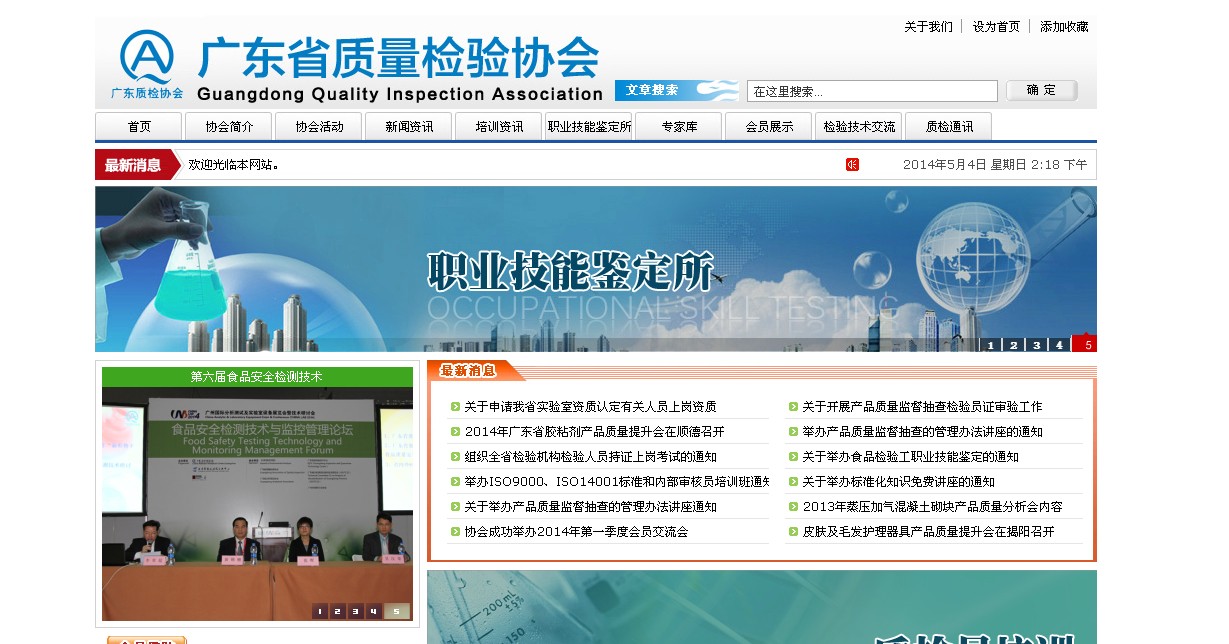The image size is (1229, 644).
Task: Click the green bullet beside 关于开展产品质量监督抽查检验员证审验工作
Action: point(793,407)
